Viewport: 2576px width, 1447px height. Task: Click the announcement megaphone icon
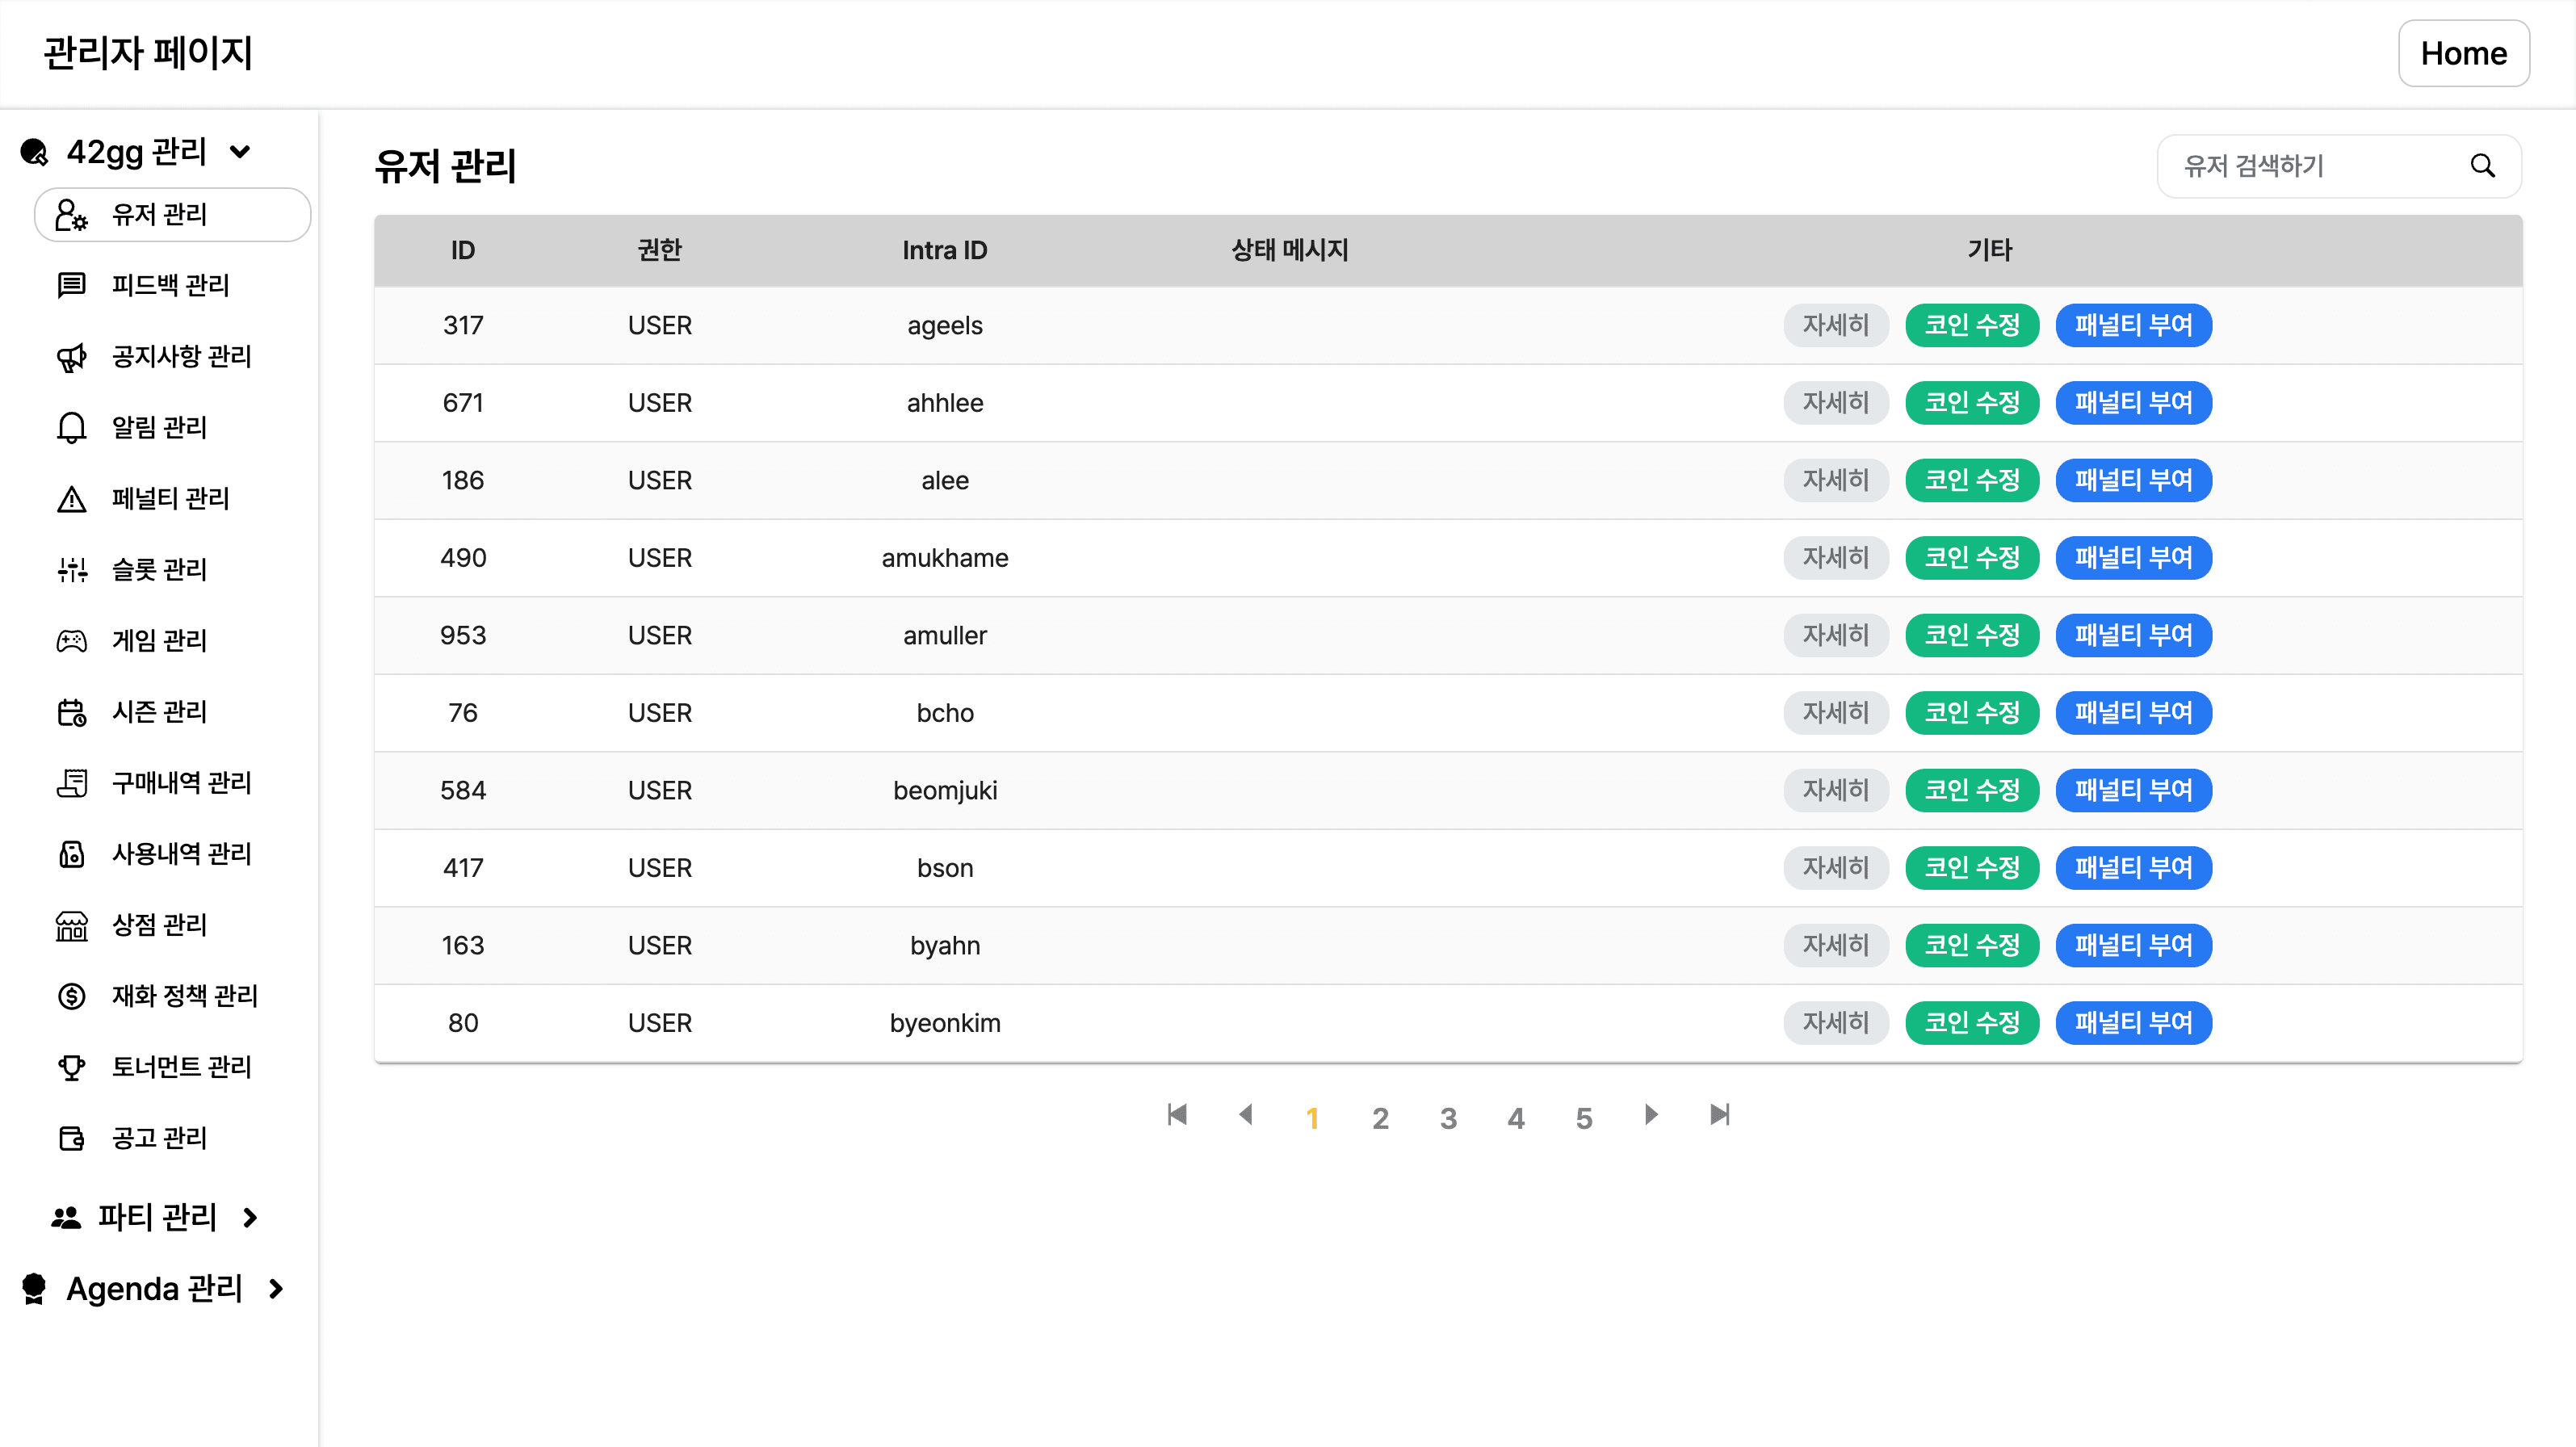[71, 357]
